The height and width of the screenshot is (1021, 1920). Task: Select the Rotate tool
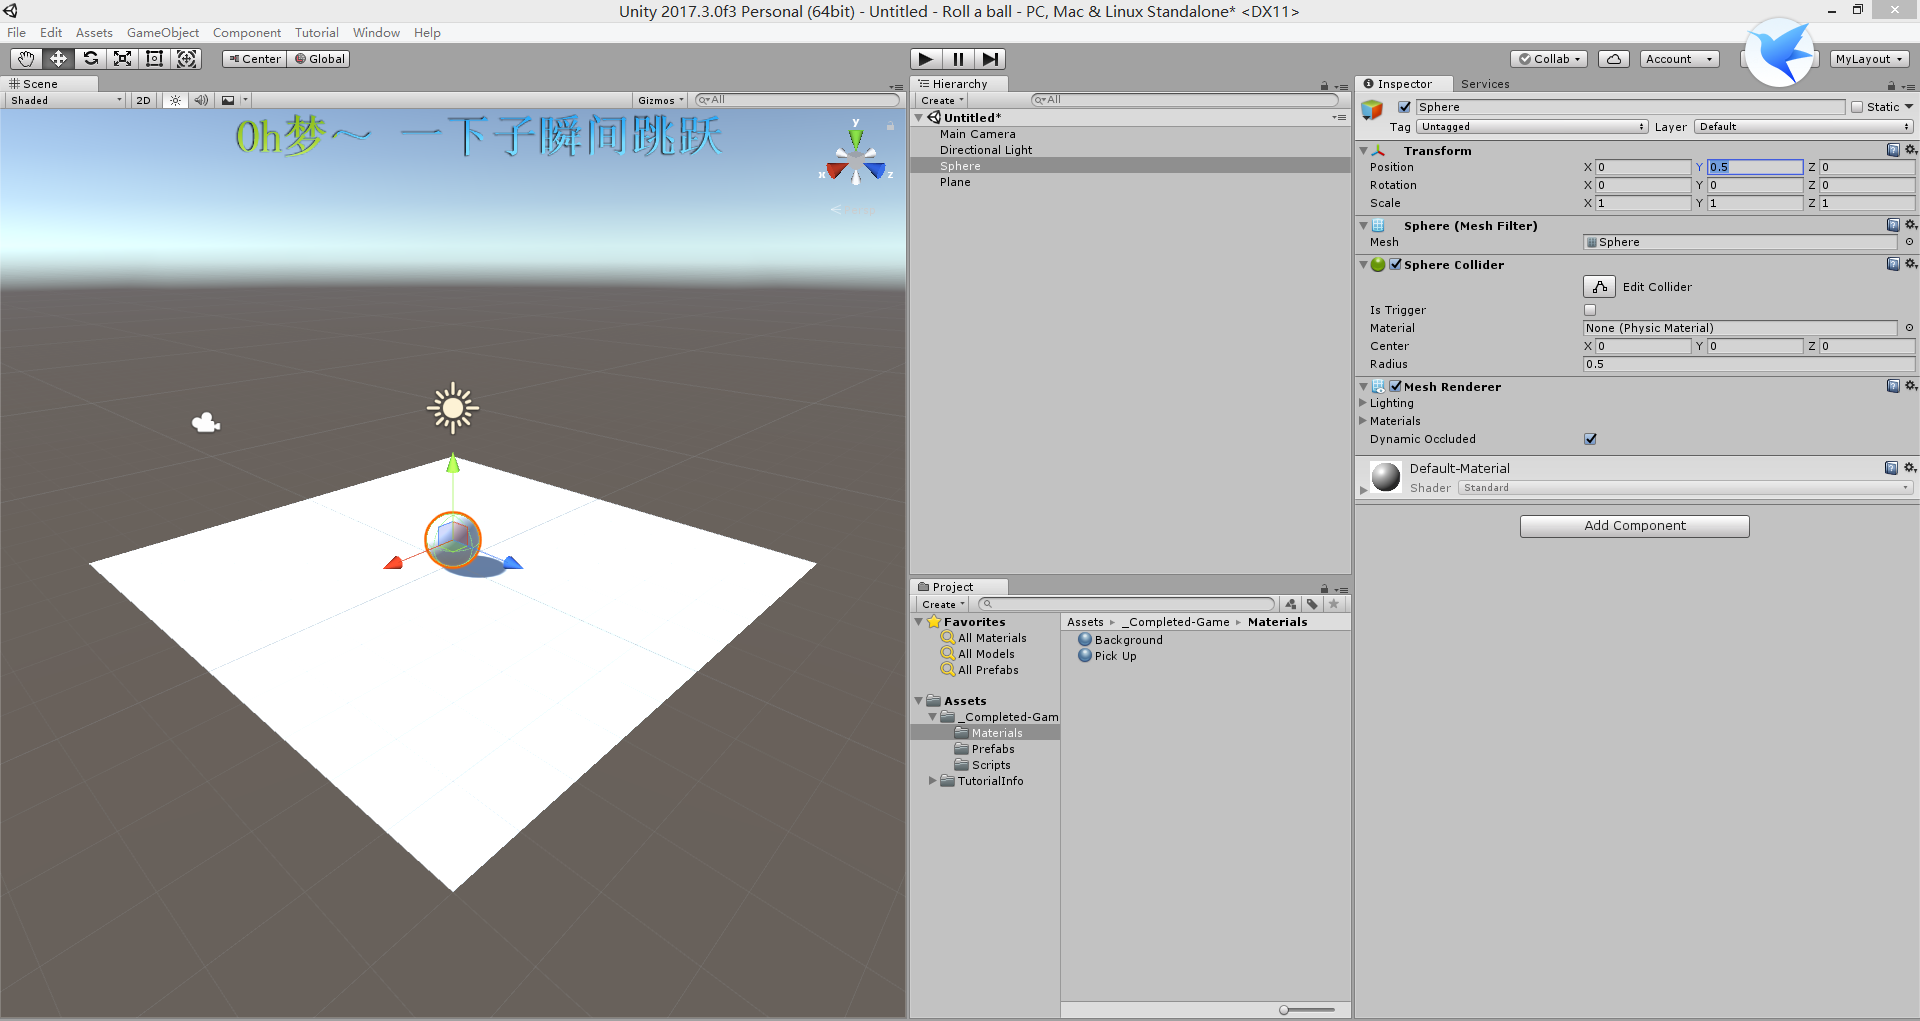(x=90, y=58)
